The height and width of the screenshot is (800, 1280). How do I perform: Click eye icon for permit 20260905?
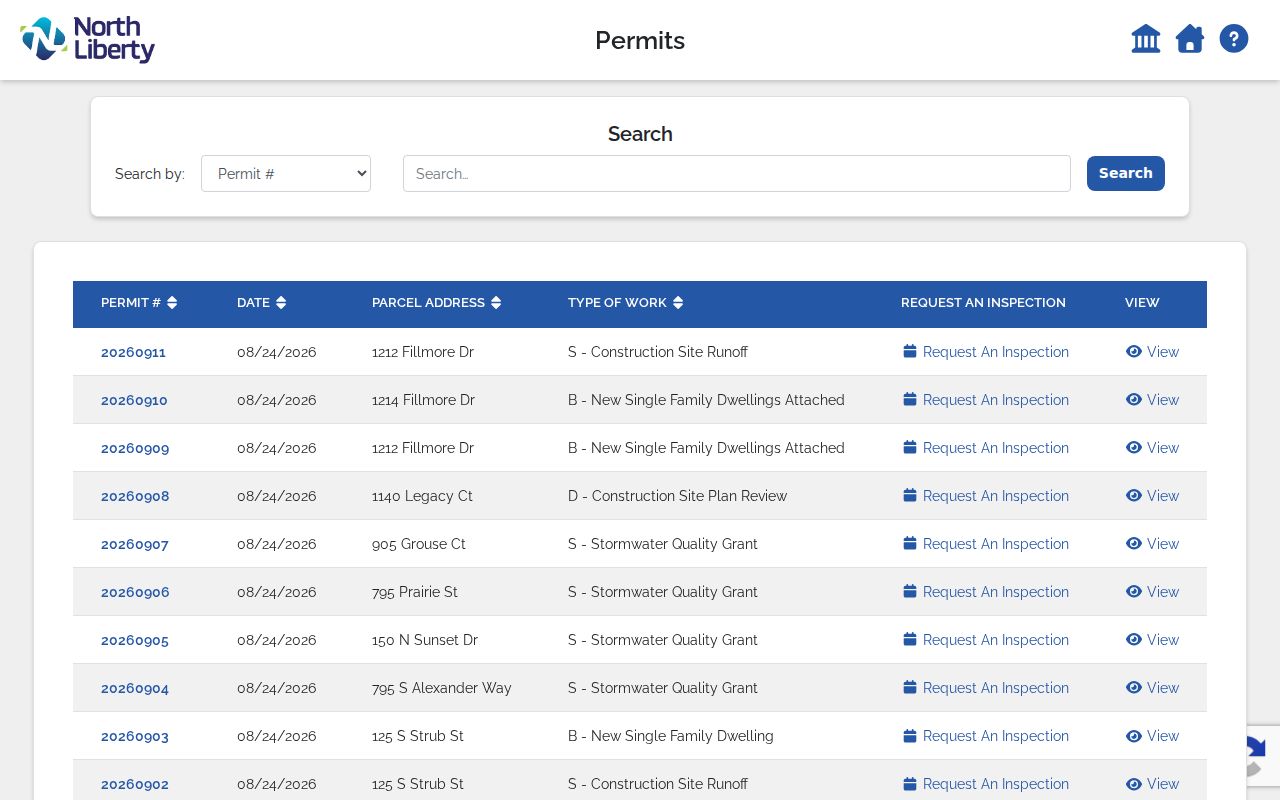click(x=1134, y=639)
